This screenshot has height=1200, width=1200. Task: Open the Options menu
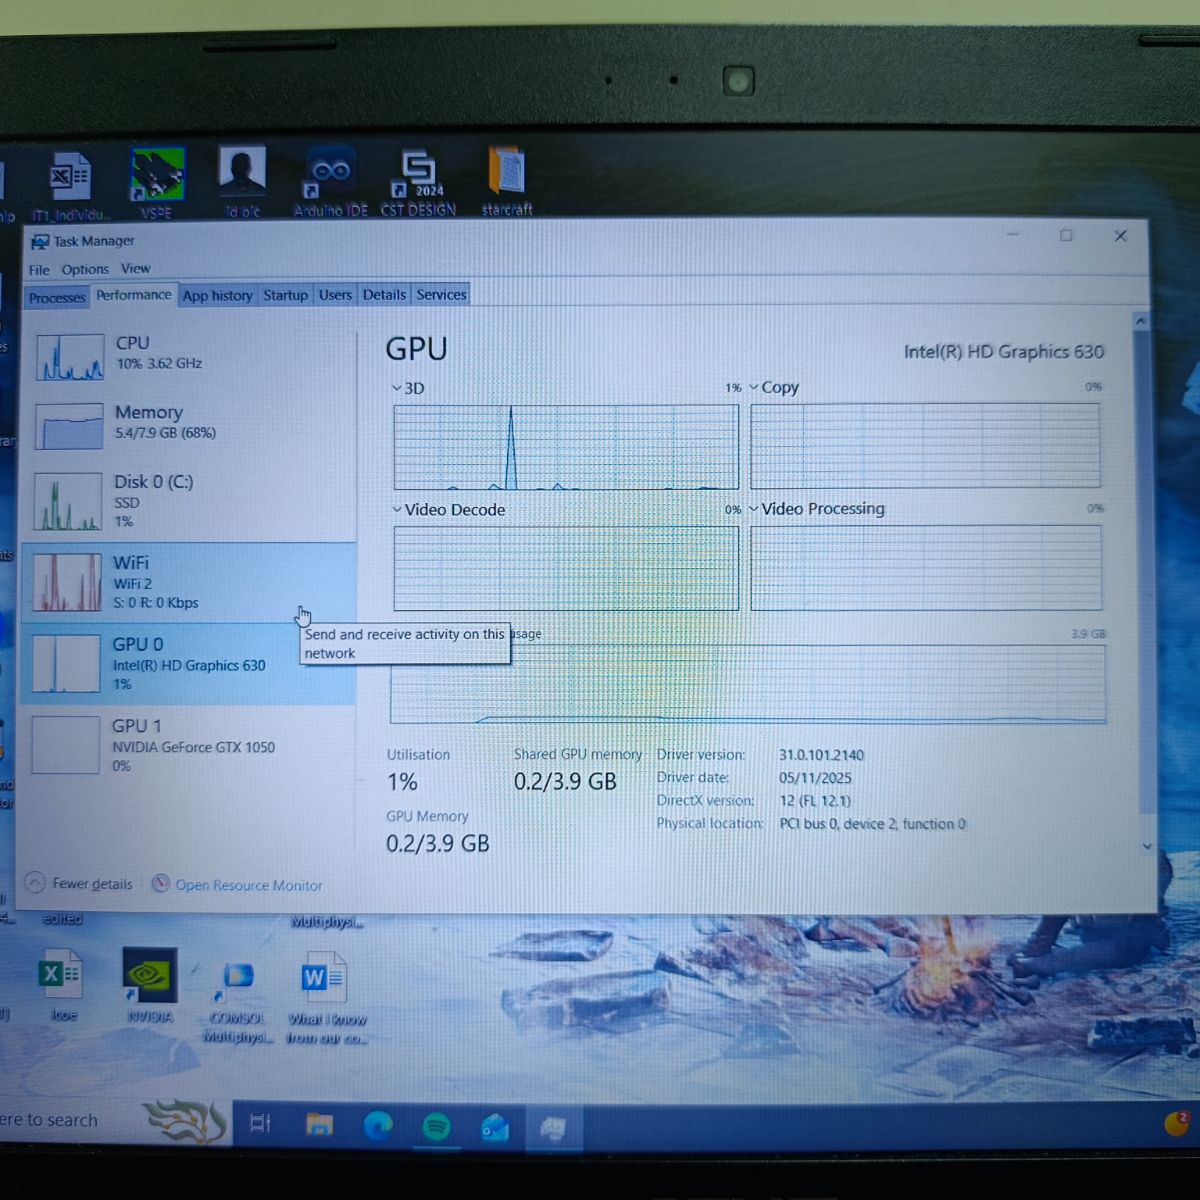coord(85,269)
